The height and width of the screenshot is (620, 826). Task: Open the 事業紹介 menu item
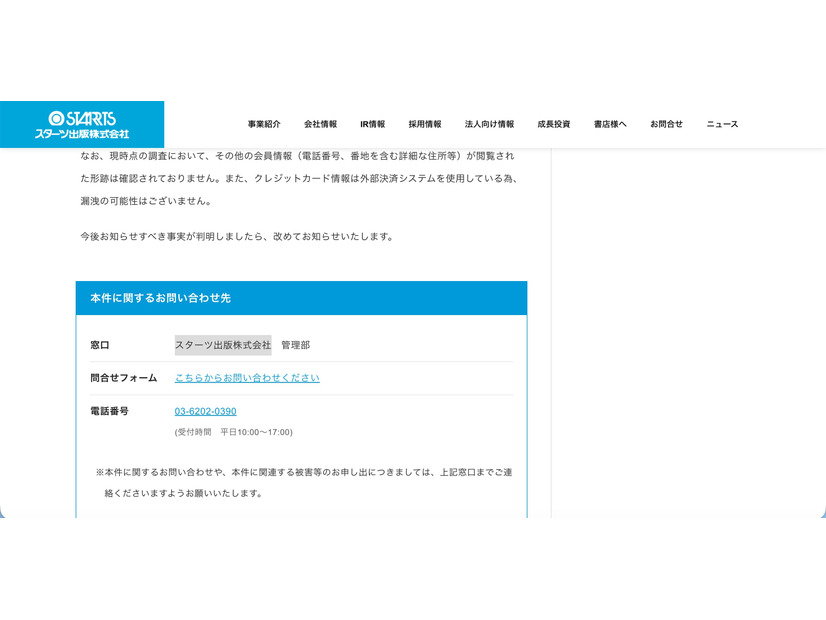264,124
